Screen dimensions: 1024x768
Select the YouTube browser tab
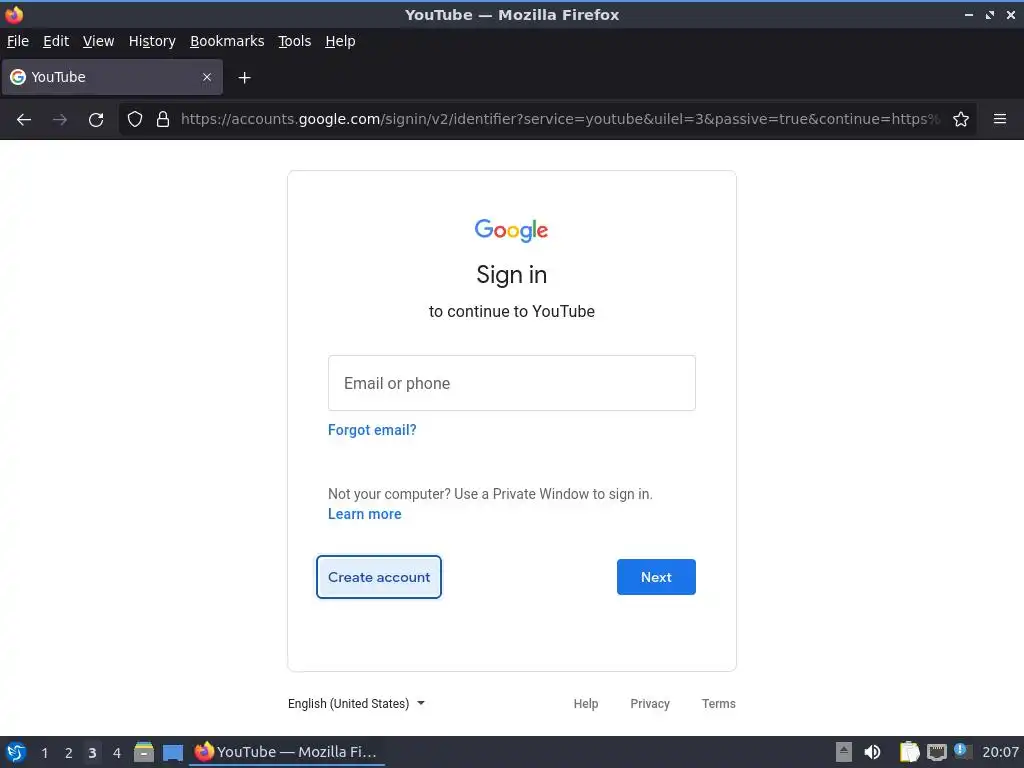pyautogui.click(x=112, y=77)
